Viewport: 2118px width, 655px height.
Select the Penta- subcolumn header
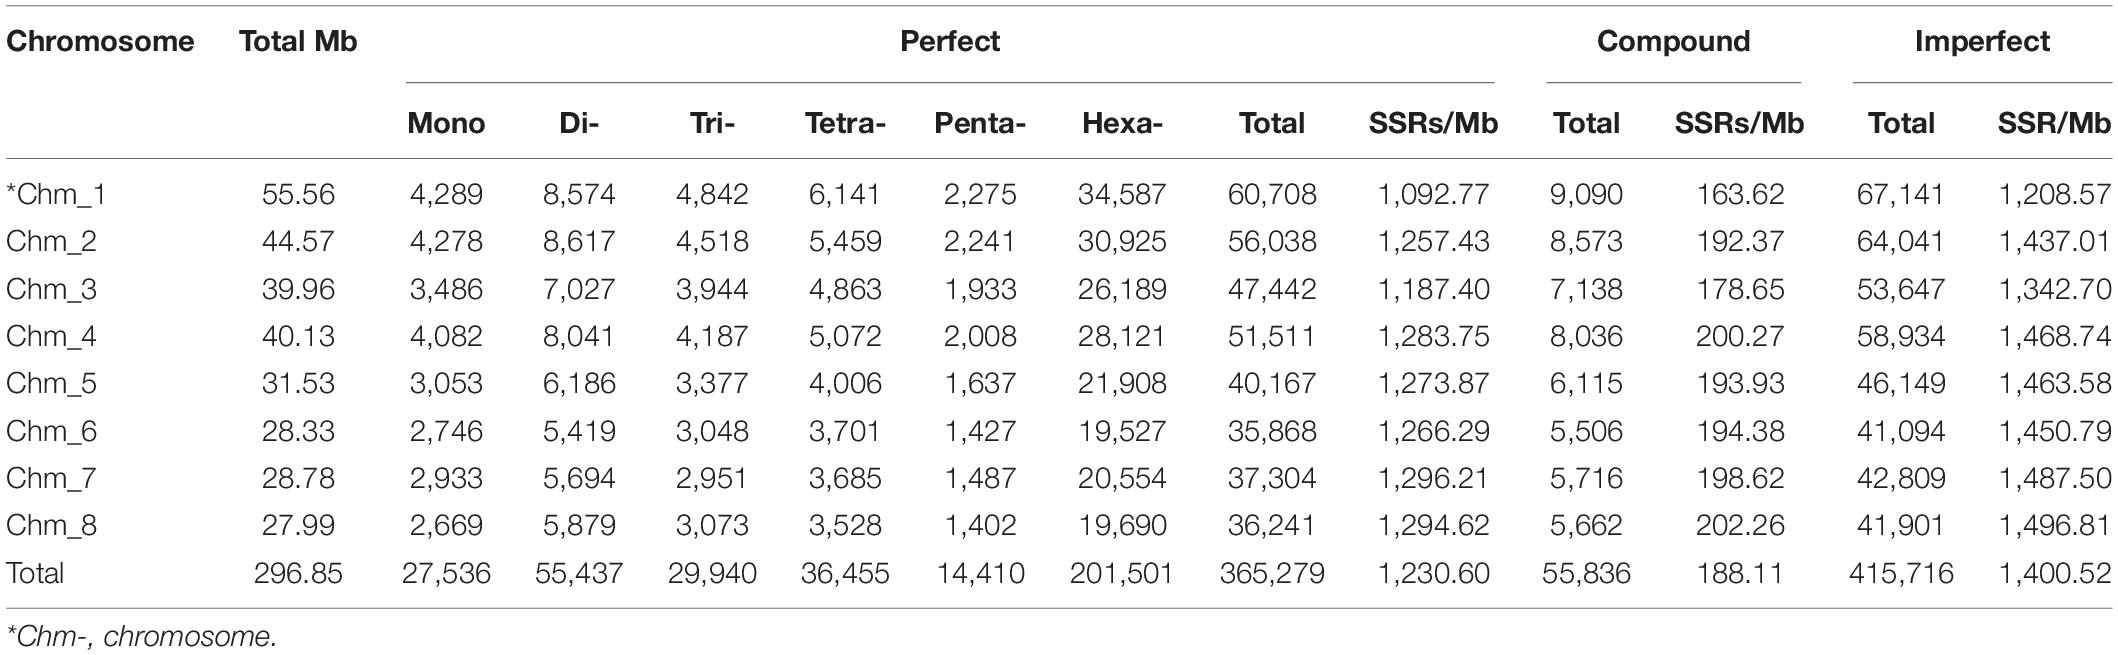pos(980,124)
